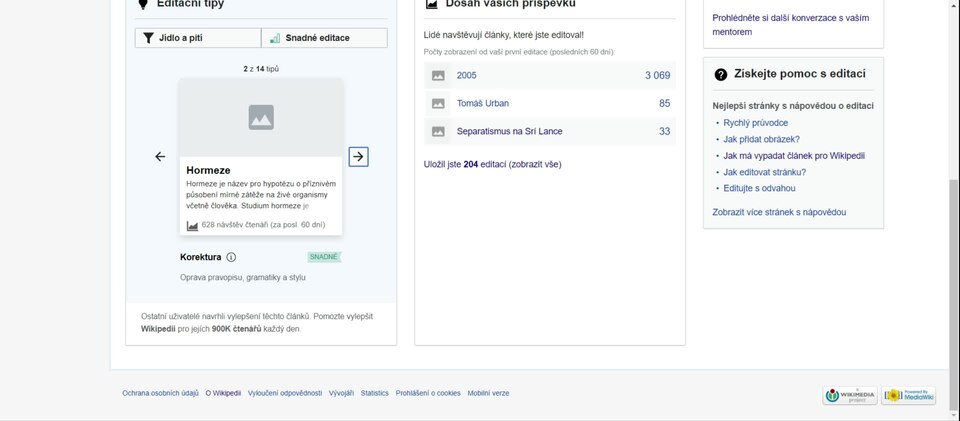Open Jak přidat obrázek? help page
The width and height of the screenshot is (960, 421).
[x=762, y=140]
